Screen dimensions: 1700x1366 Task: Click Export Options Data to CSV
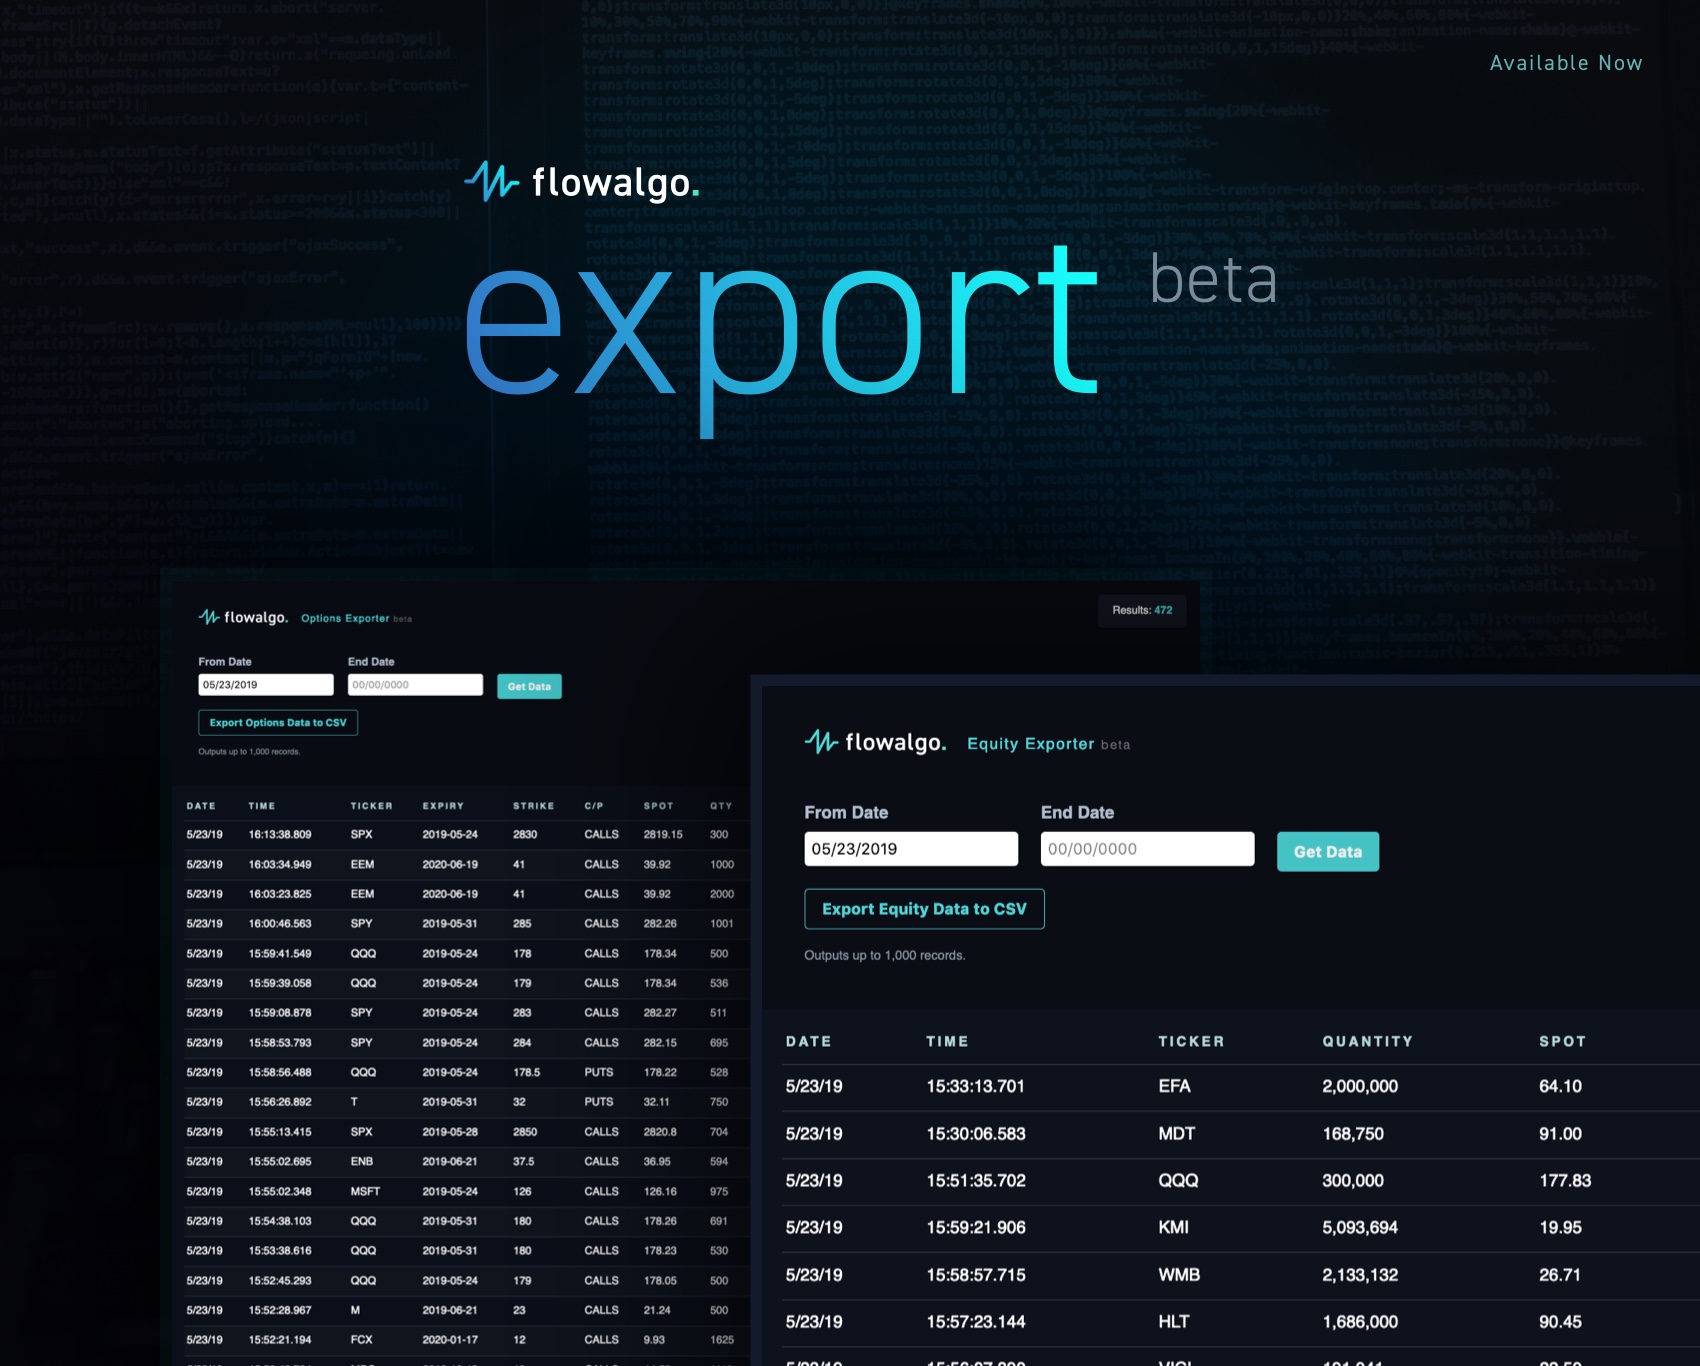[278, 722]
